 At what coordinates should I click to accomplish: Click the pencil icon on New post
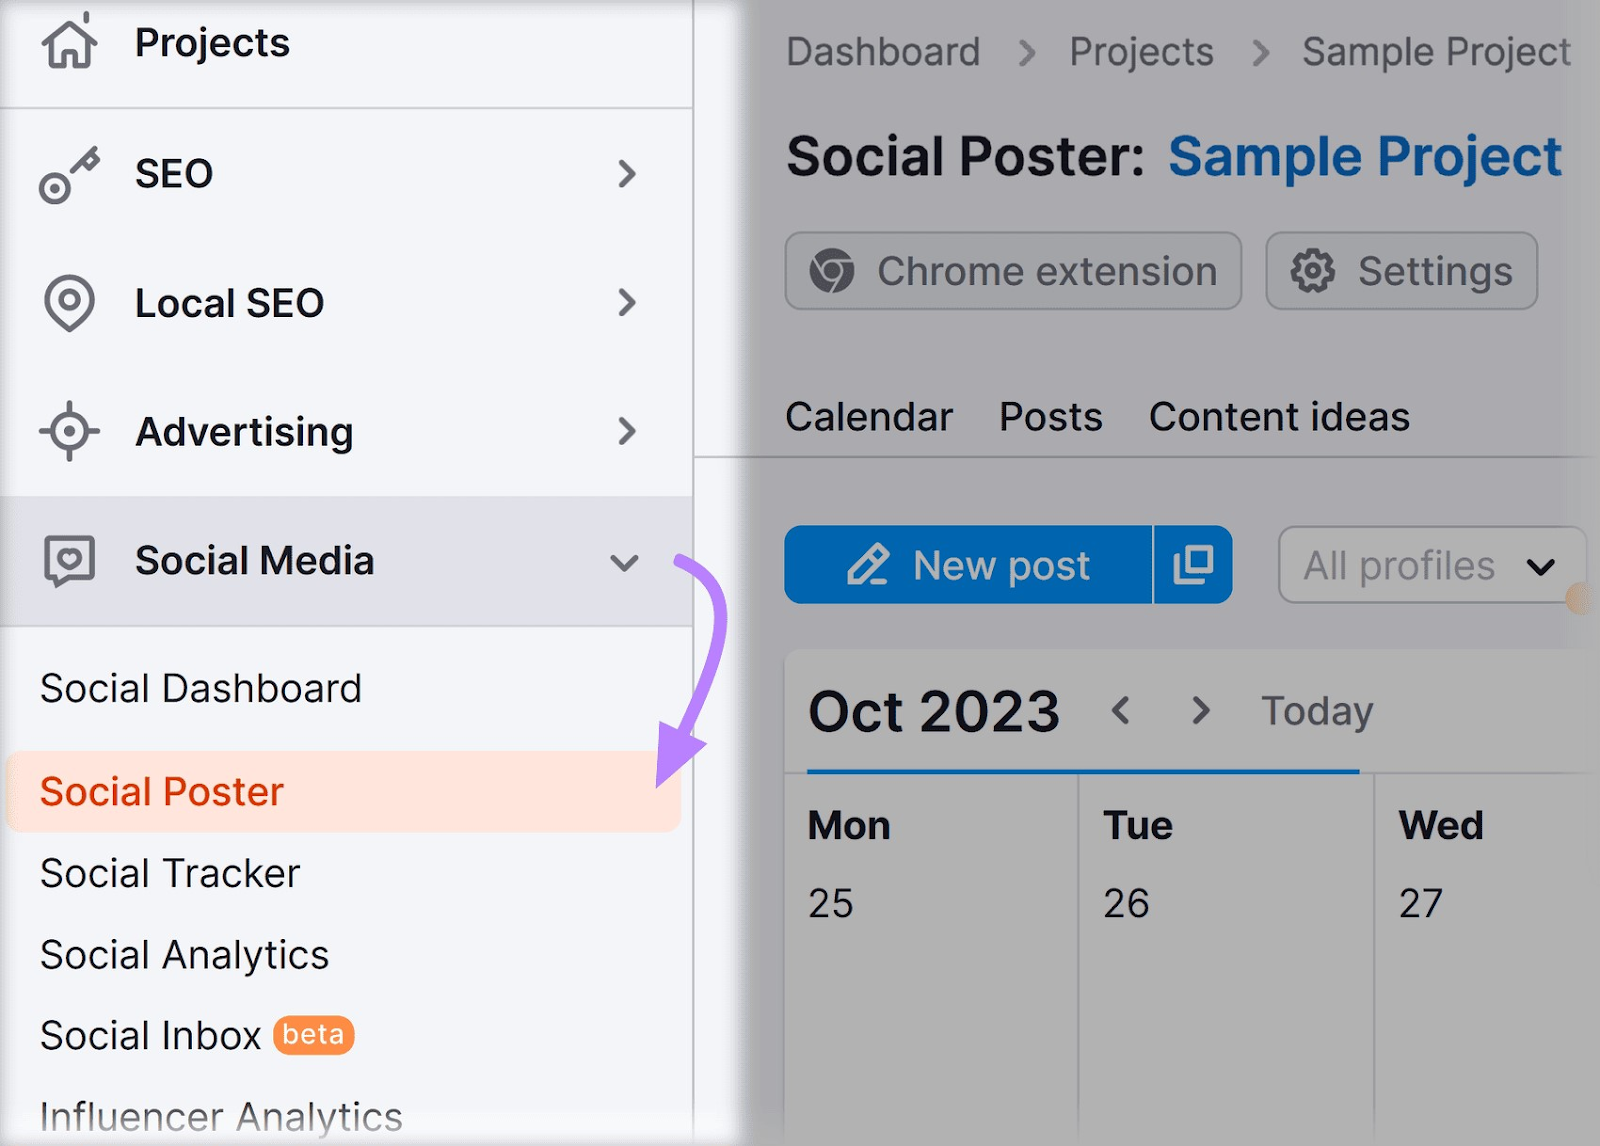click(x=868, y=565)
